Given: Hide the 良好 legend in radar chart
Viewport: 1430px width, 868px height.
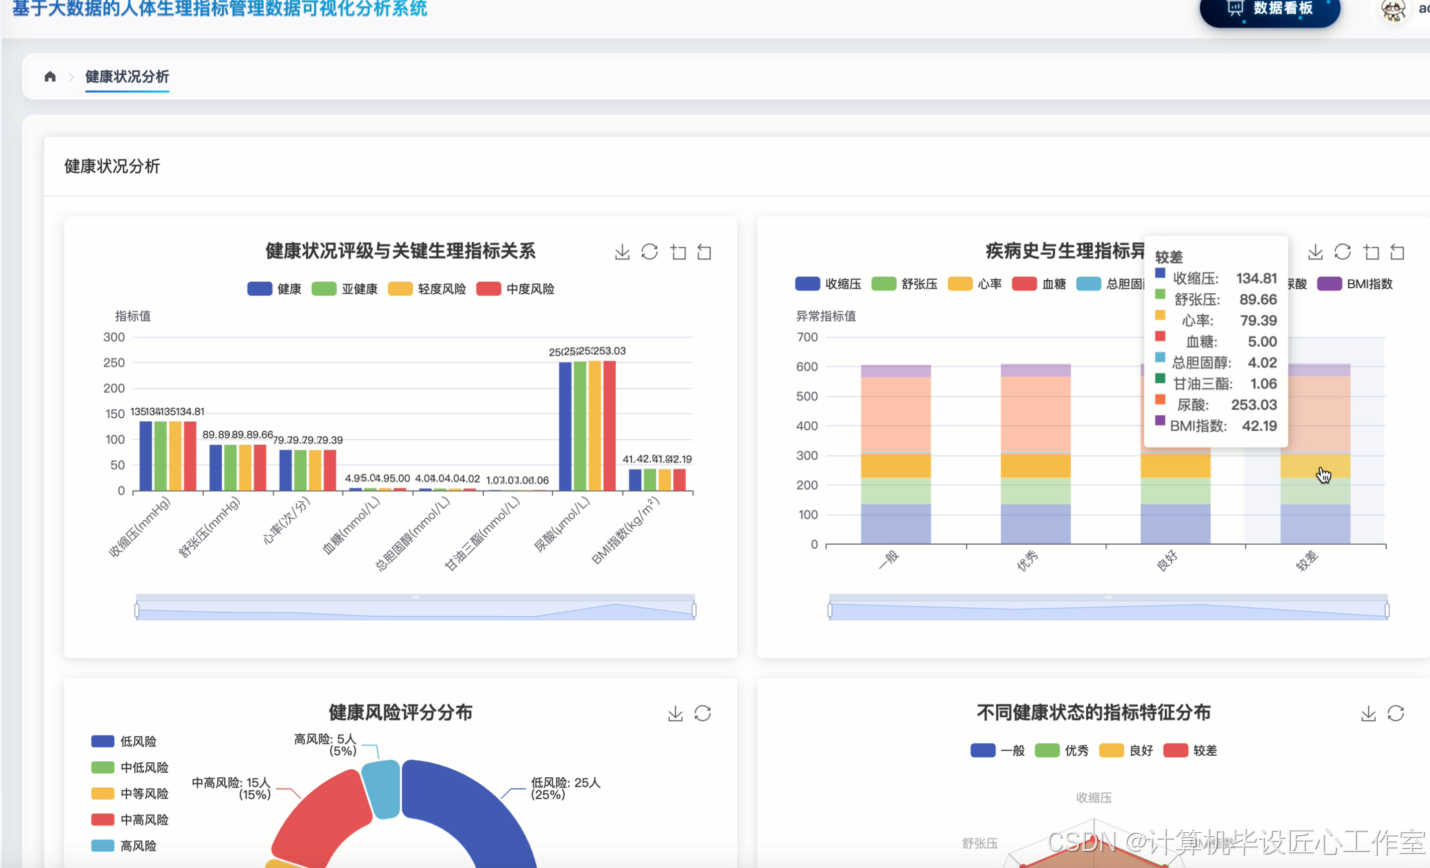Looking at the screenshot, I should tap(1126, 751).
